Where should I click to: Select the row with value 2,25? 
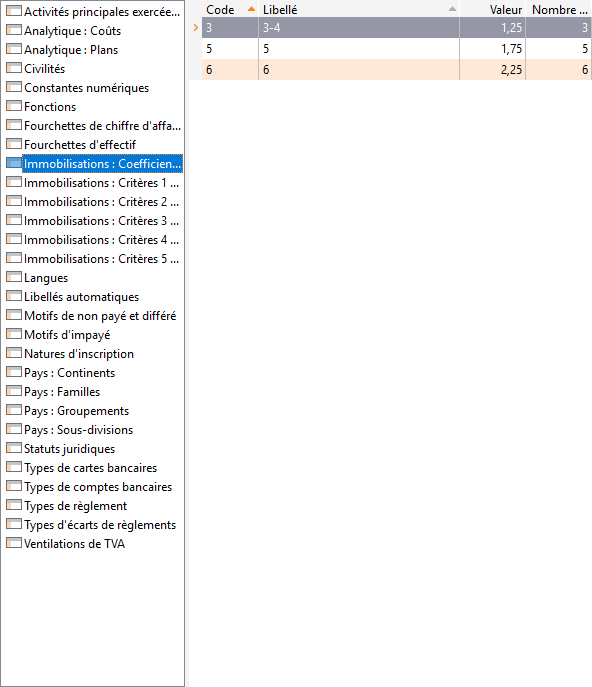coord(397,70)
